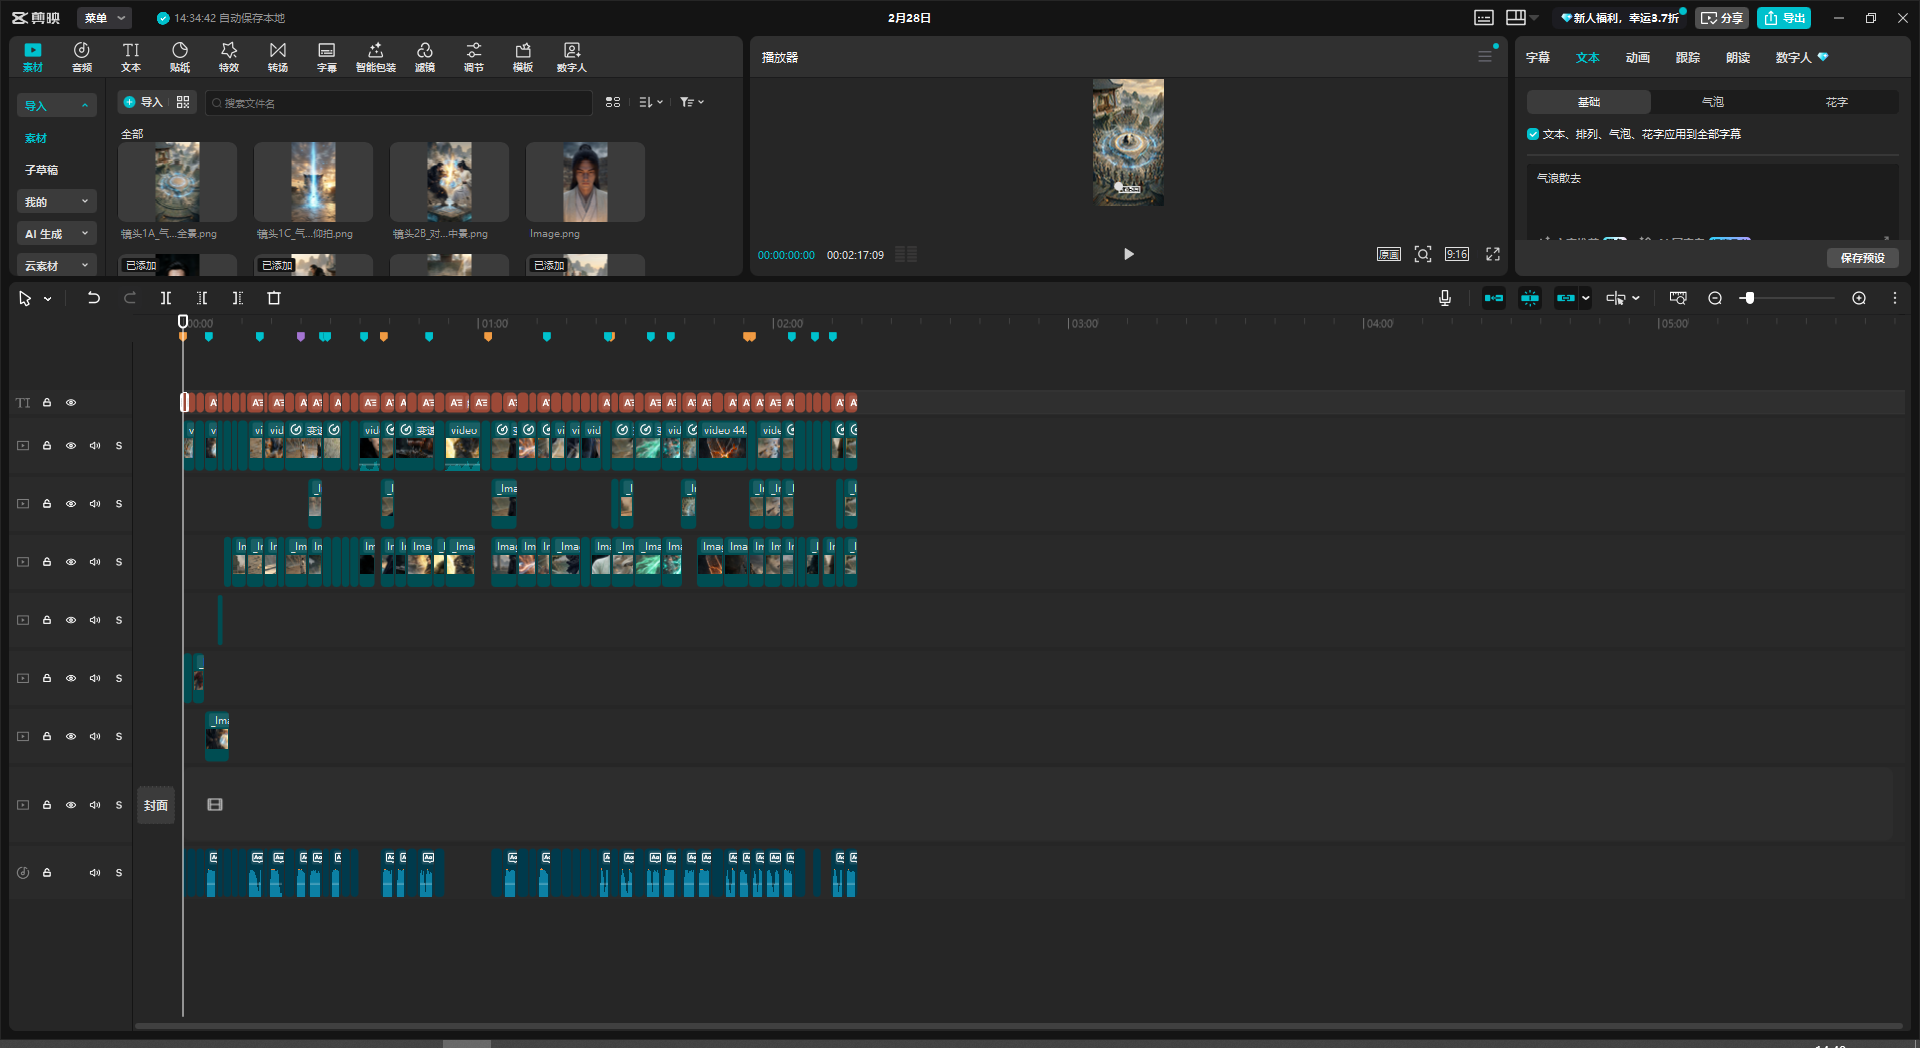Click the undo arrow in timeline toolbar

93,298
